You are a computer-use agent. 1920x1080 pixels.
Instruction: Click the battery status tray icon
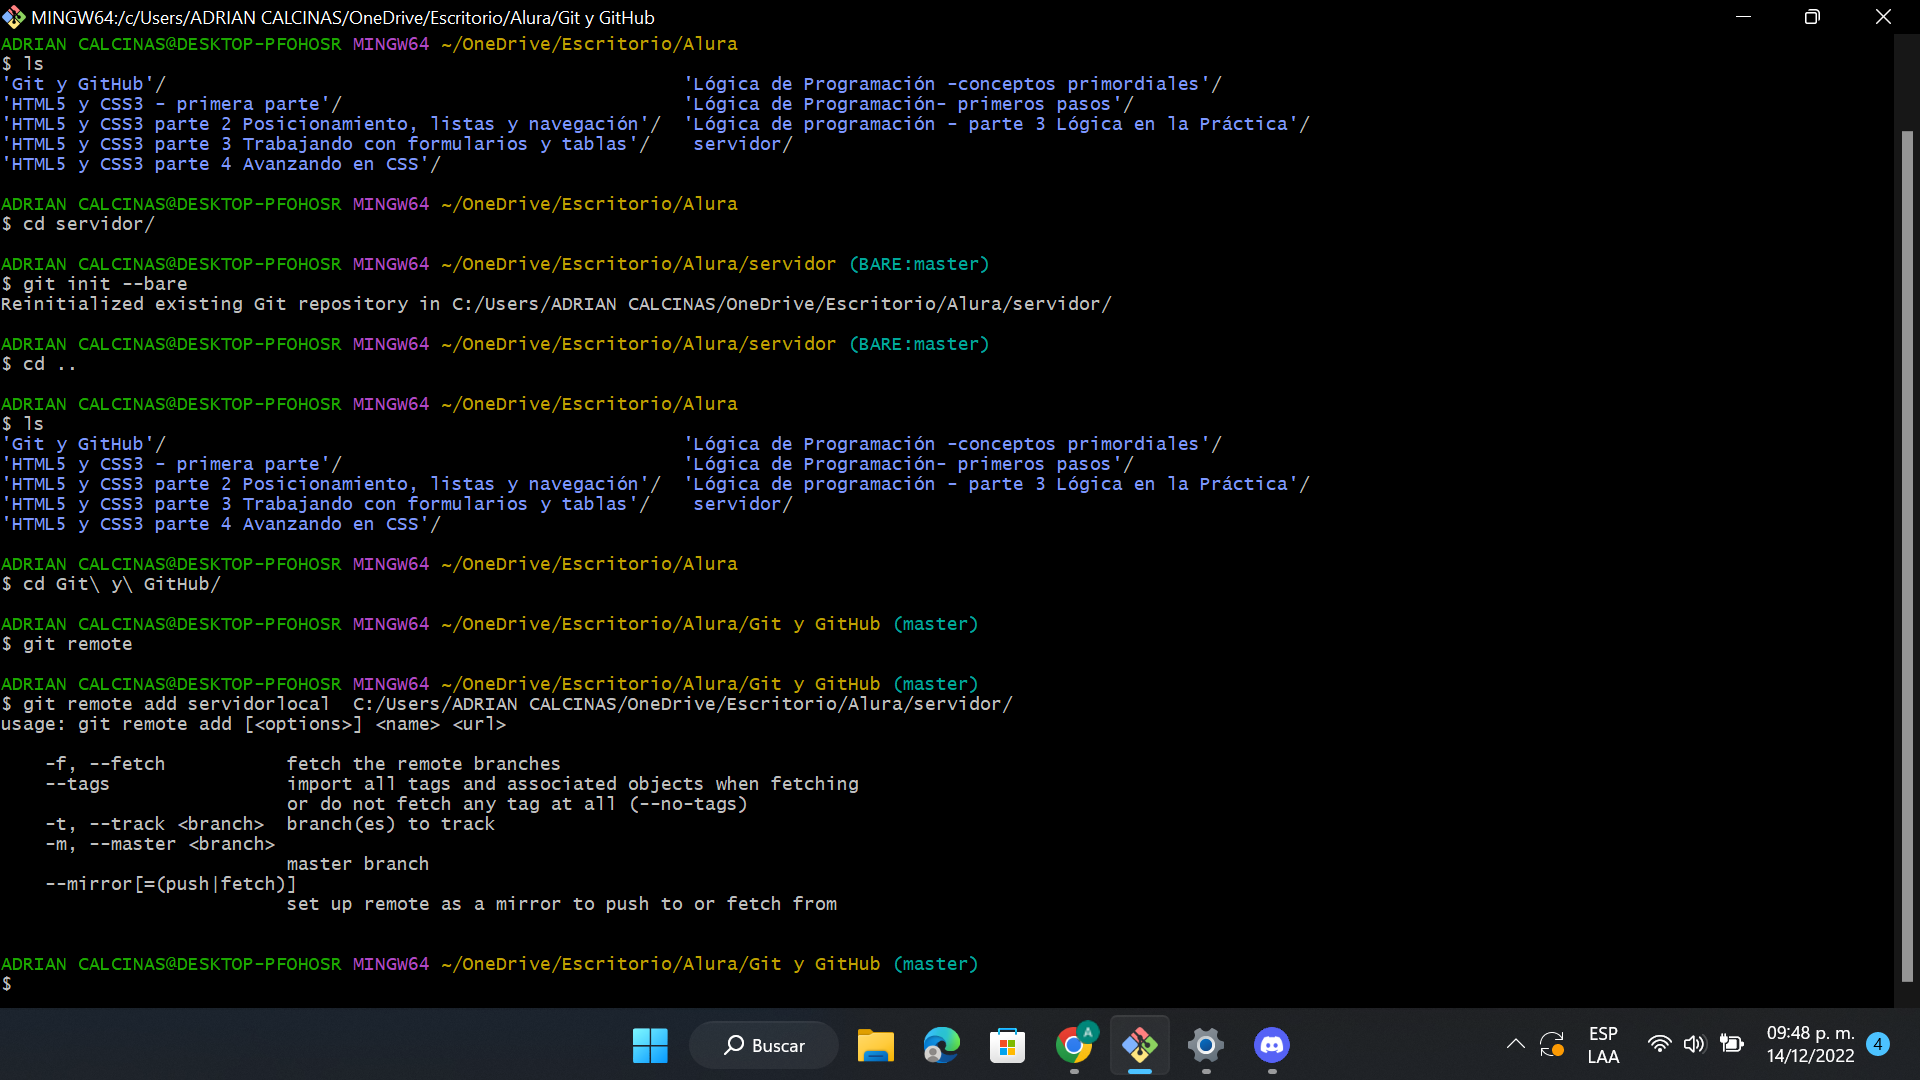[1731, 1044]
